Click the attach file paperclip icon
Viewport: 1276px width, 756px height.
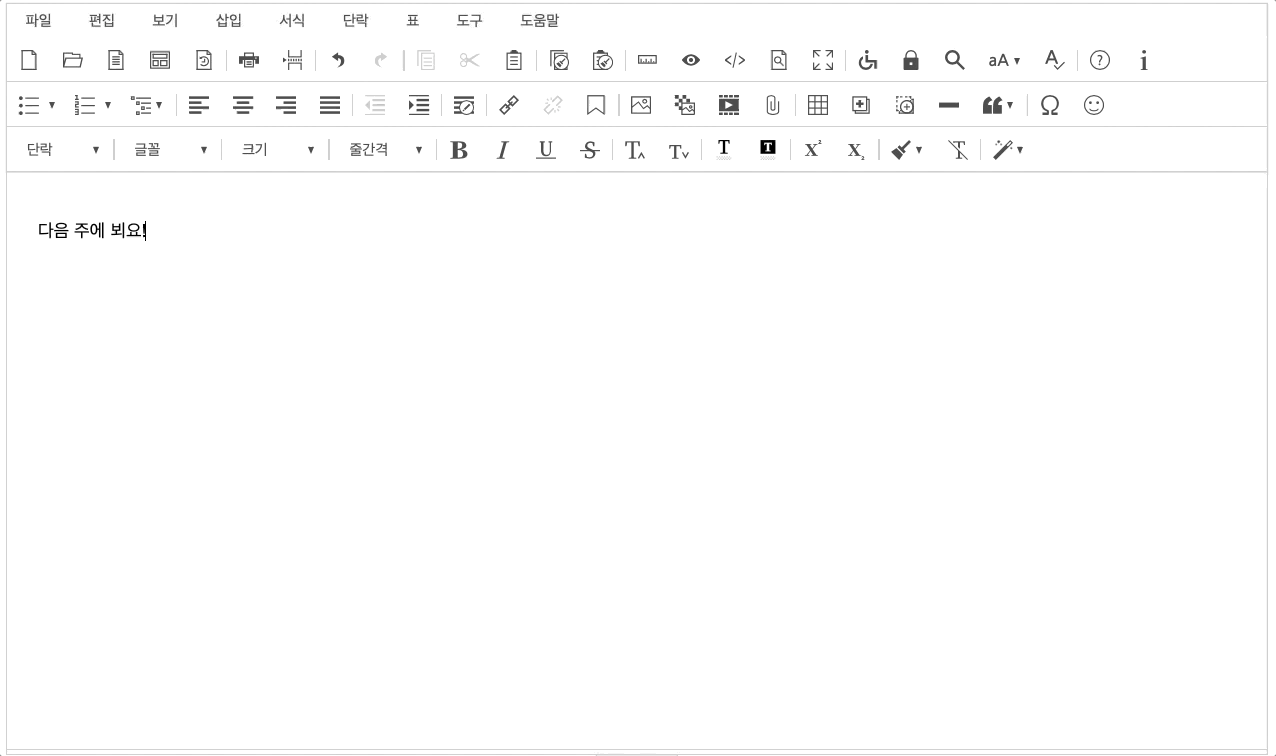(772, 105)
